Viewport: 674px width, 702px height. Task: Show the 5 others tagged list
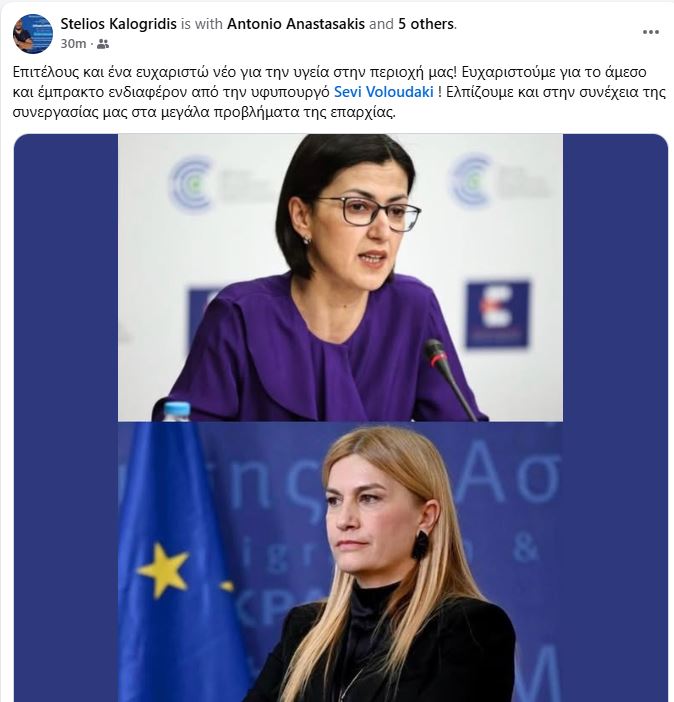pos(426,24)
